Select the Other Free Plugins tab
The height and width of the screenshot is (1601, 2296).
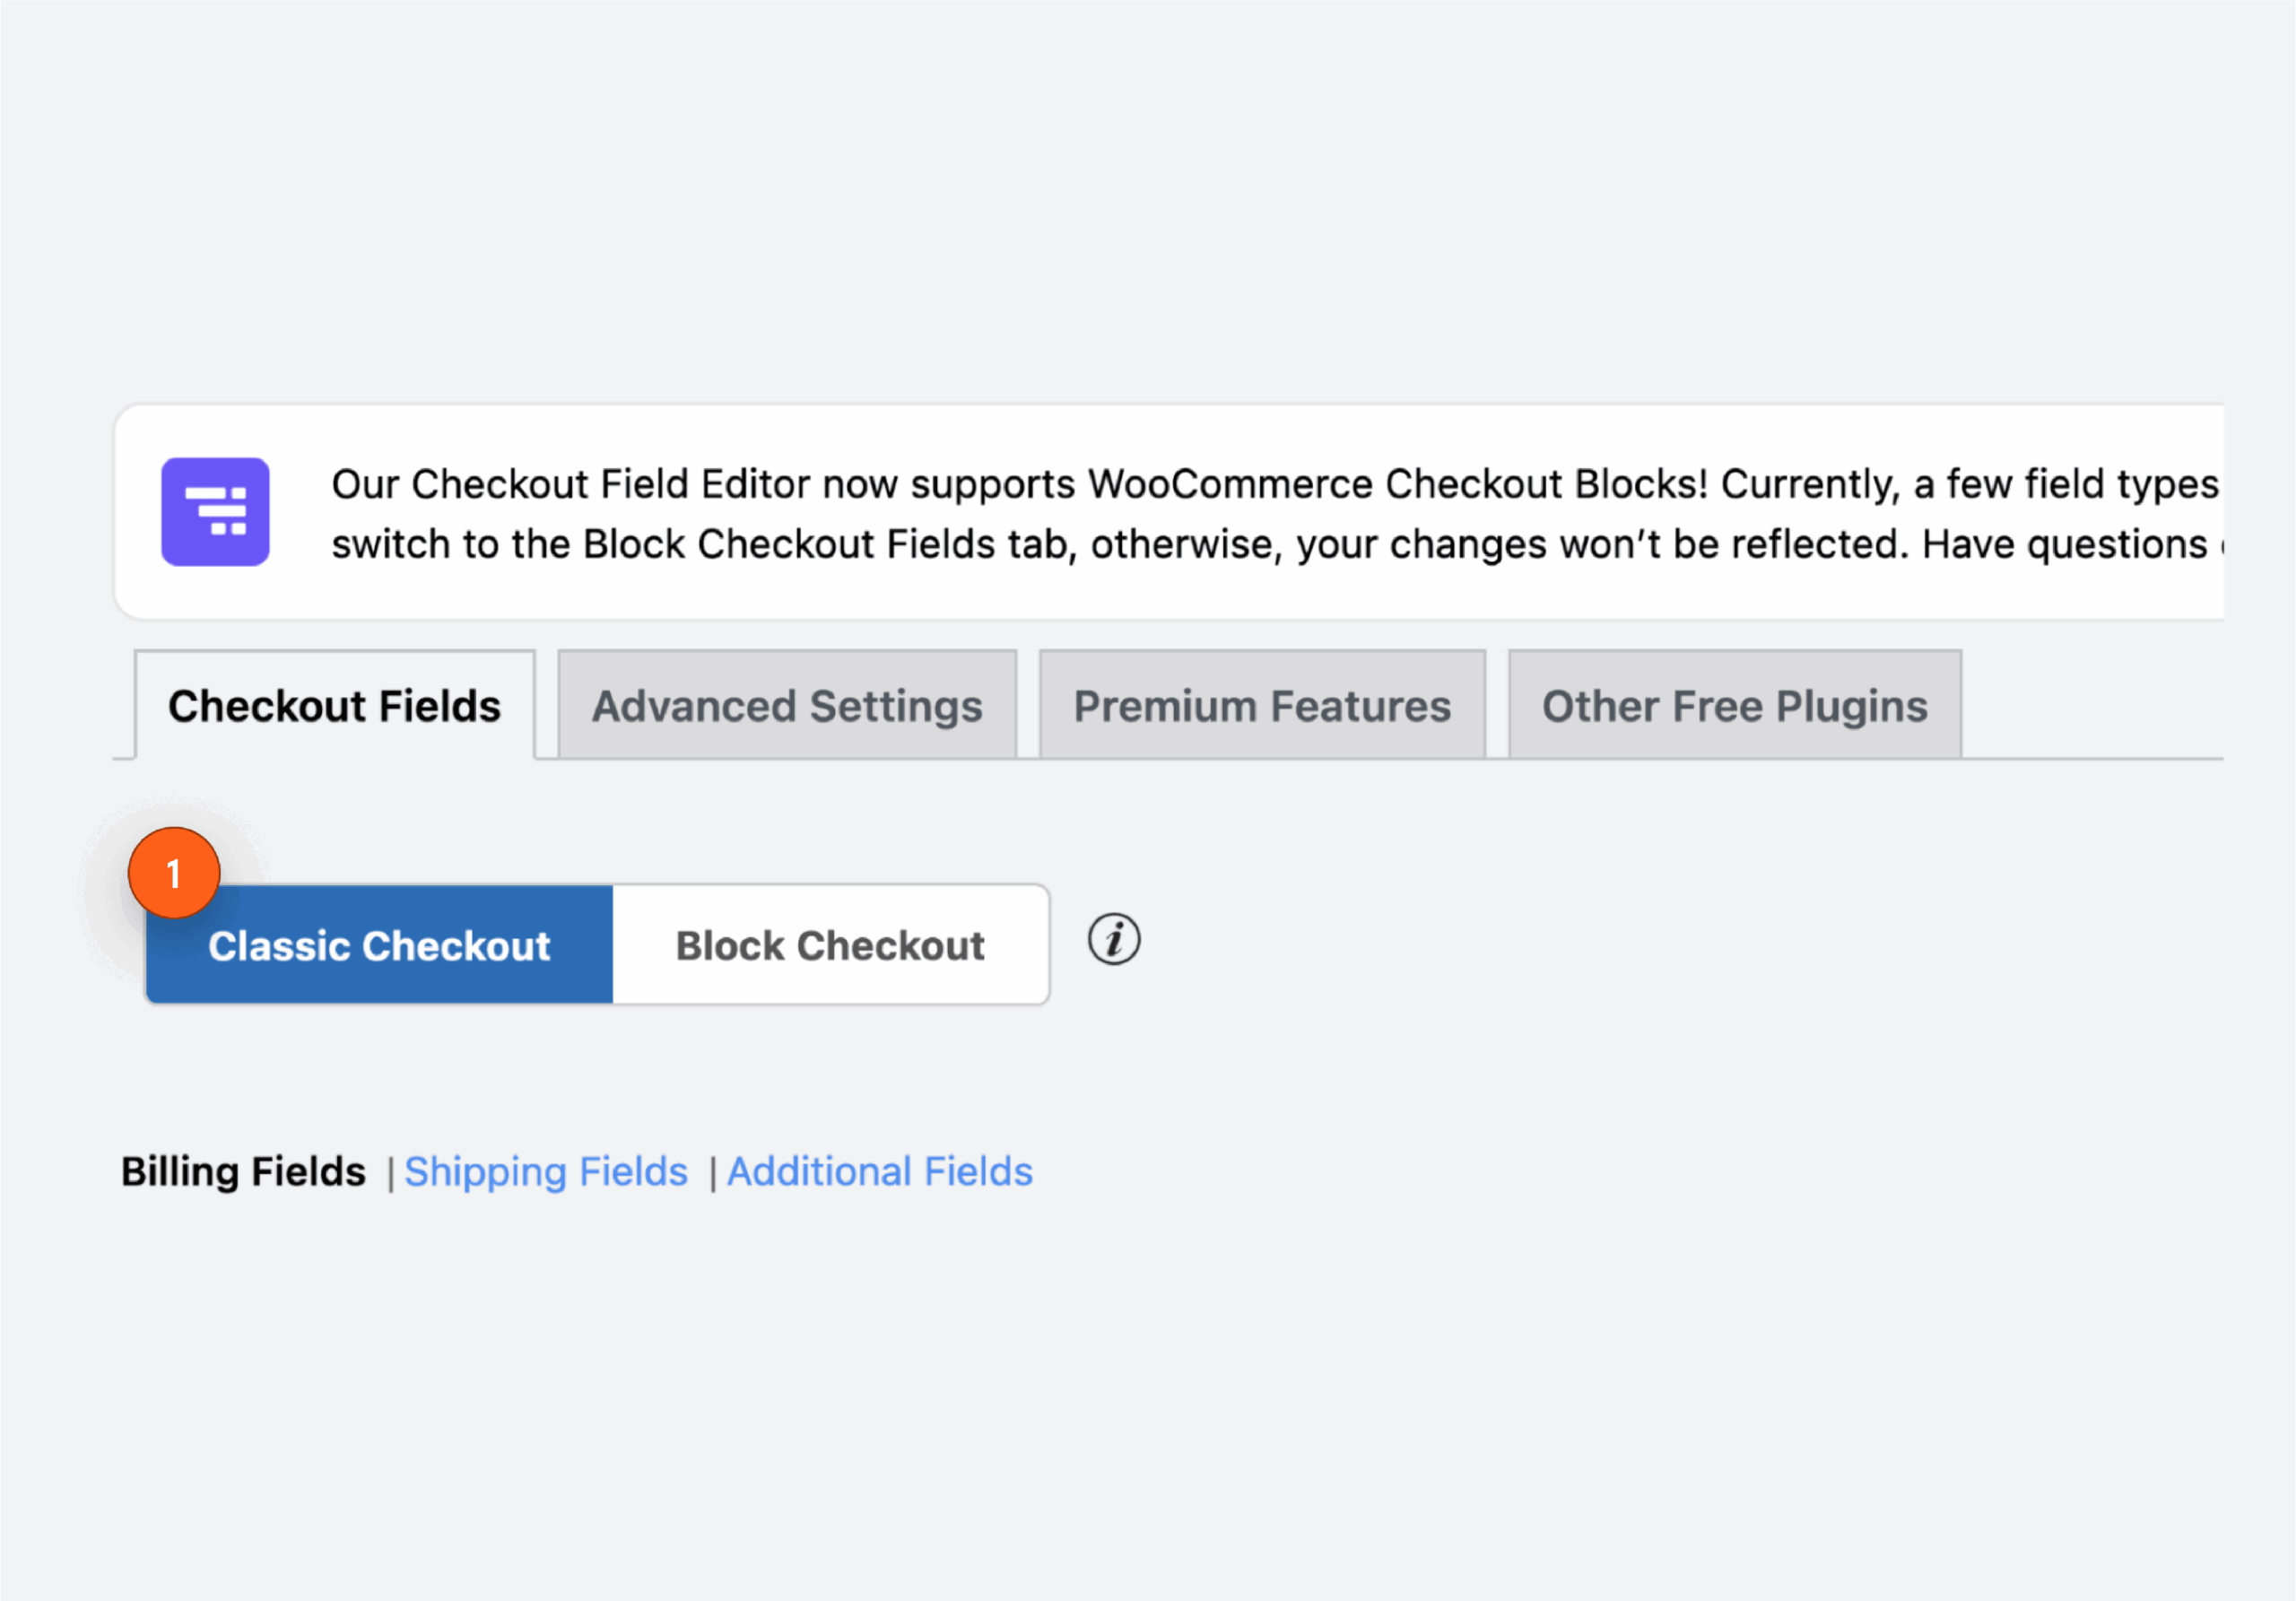1734,705
